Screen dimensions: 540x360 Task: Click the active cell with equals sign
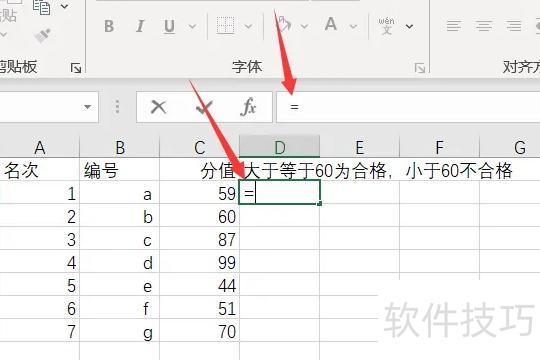pos(280,192)
